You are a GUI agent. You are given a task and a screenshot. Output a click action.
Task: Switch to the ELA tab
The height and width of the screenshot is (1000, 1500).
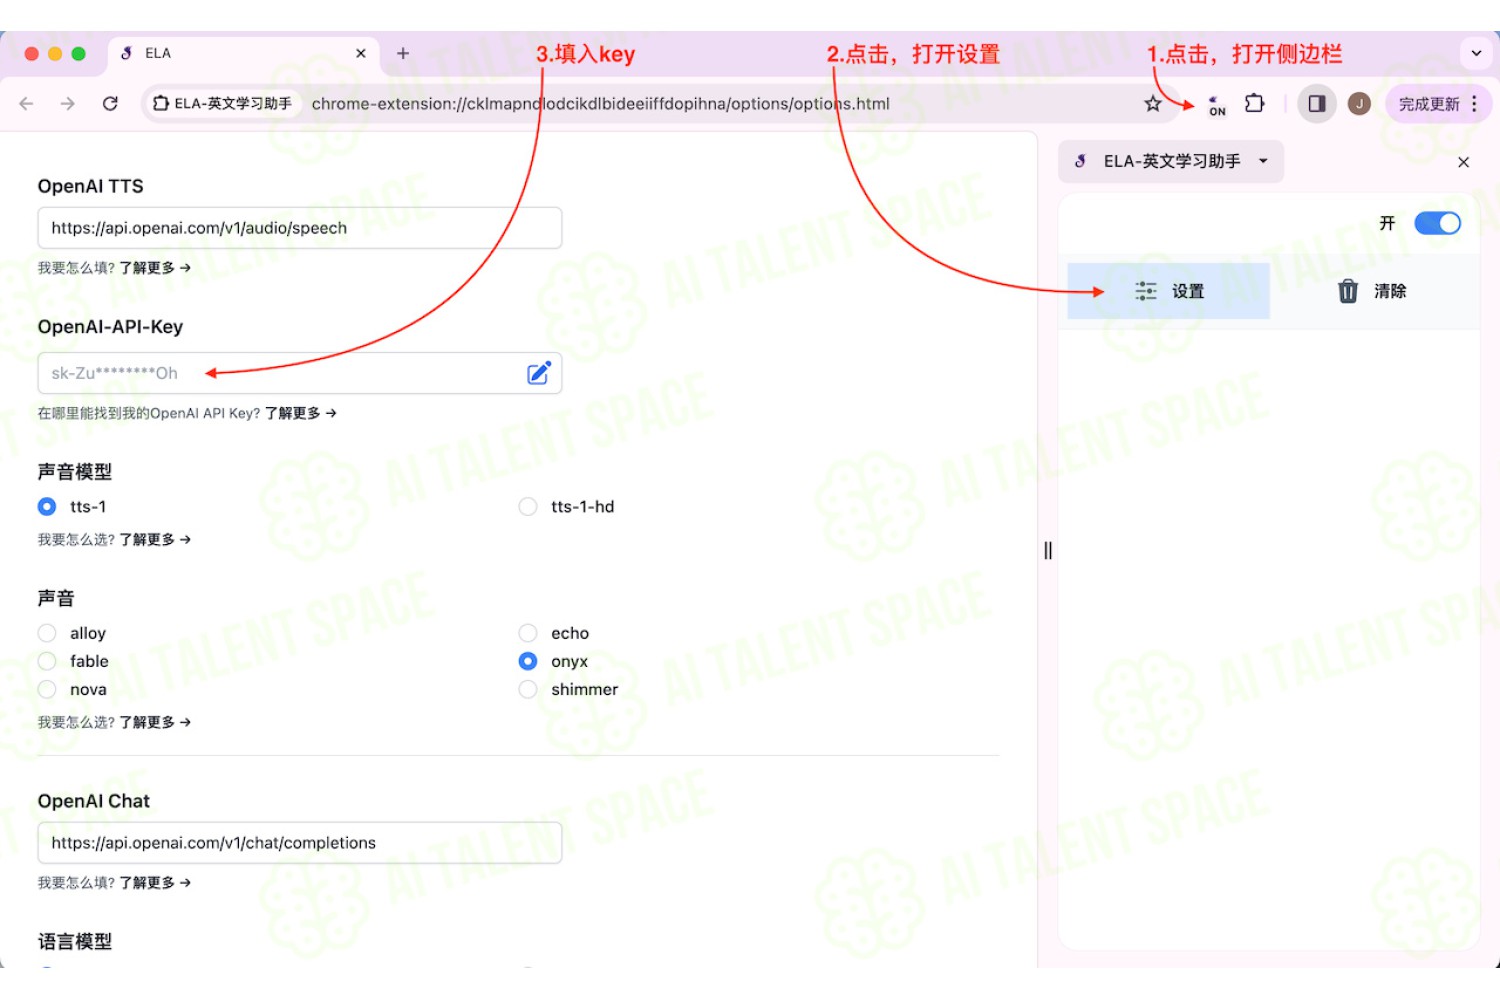coord(242,53)
